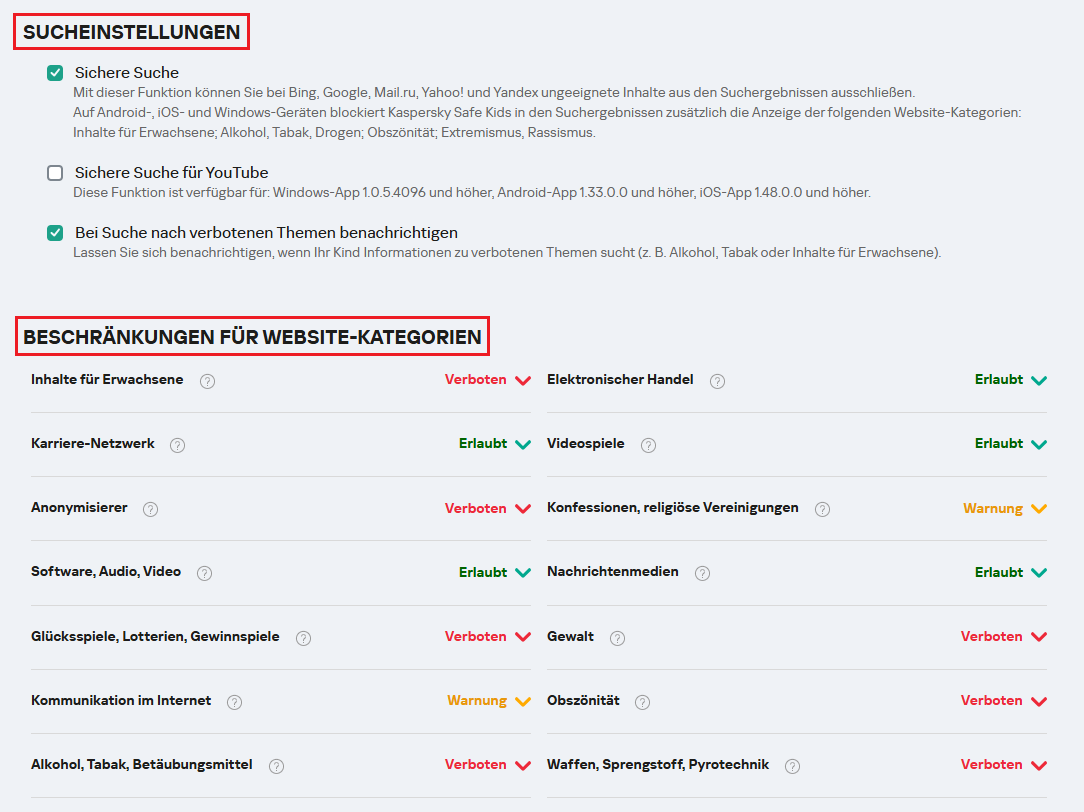Open Verboten dropdown for Inhalte für Erwachsene
The width and height of the screenshot is (1084, 812).
tap(487, 380)
